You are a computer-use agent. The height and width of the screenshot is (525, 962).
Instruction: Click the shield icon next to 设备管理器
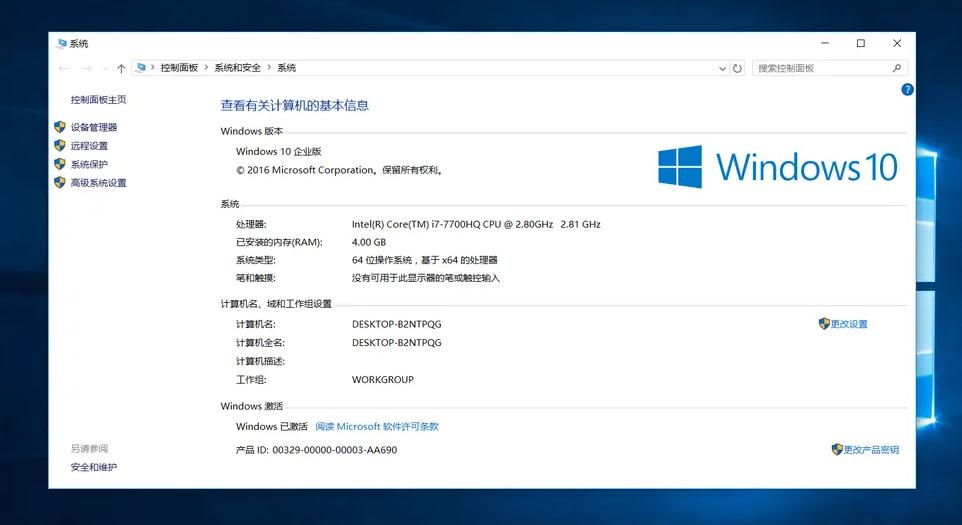[60, 127]
